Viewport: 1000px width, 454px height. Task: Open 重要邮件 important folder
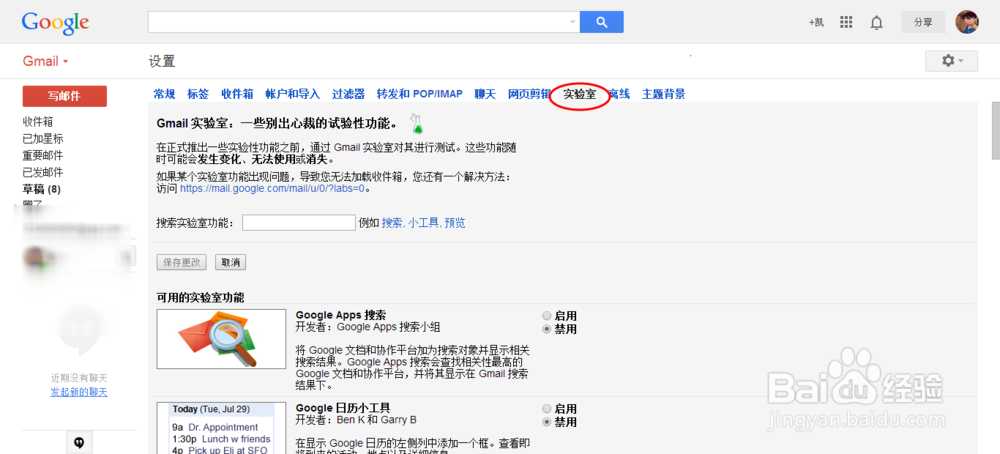coord(43,156)
